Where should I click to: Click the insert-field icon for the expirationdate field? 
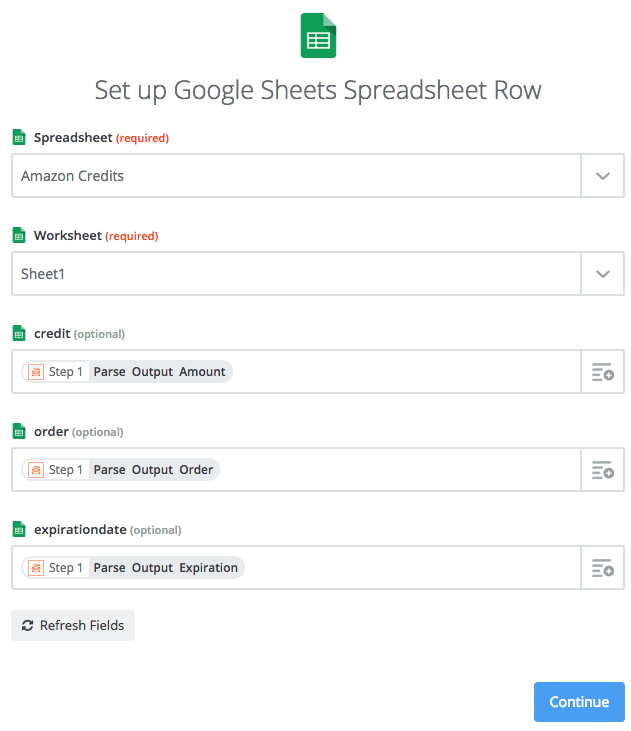pyautogui.click(x=602, y=568)
